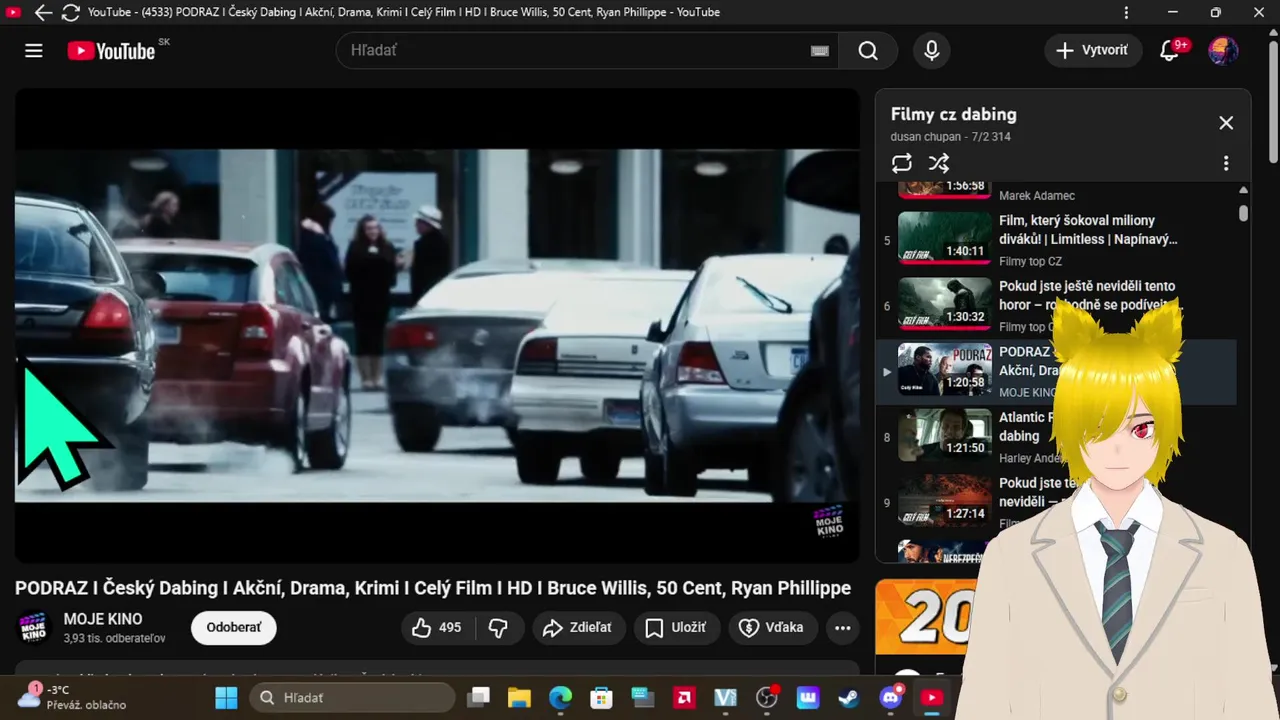Open the notifications bell
1280x720 pixels.
(x=1170, y=51)
